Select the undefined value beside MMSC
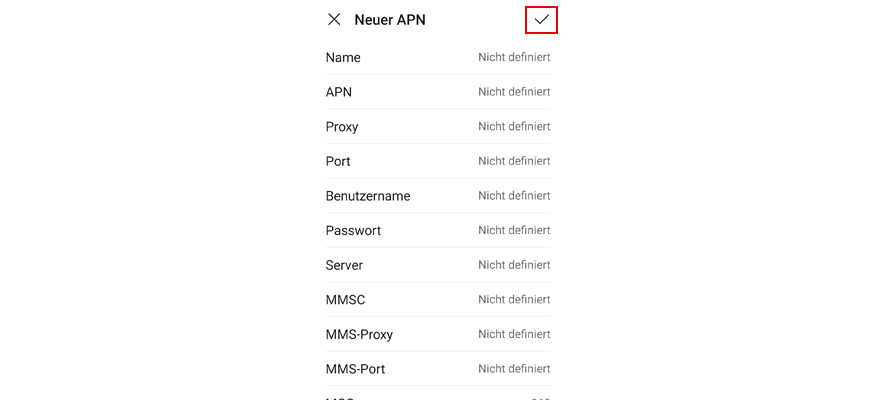The width and height of the screenshot is (879, 400). coord(514,300)
